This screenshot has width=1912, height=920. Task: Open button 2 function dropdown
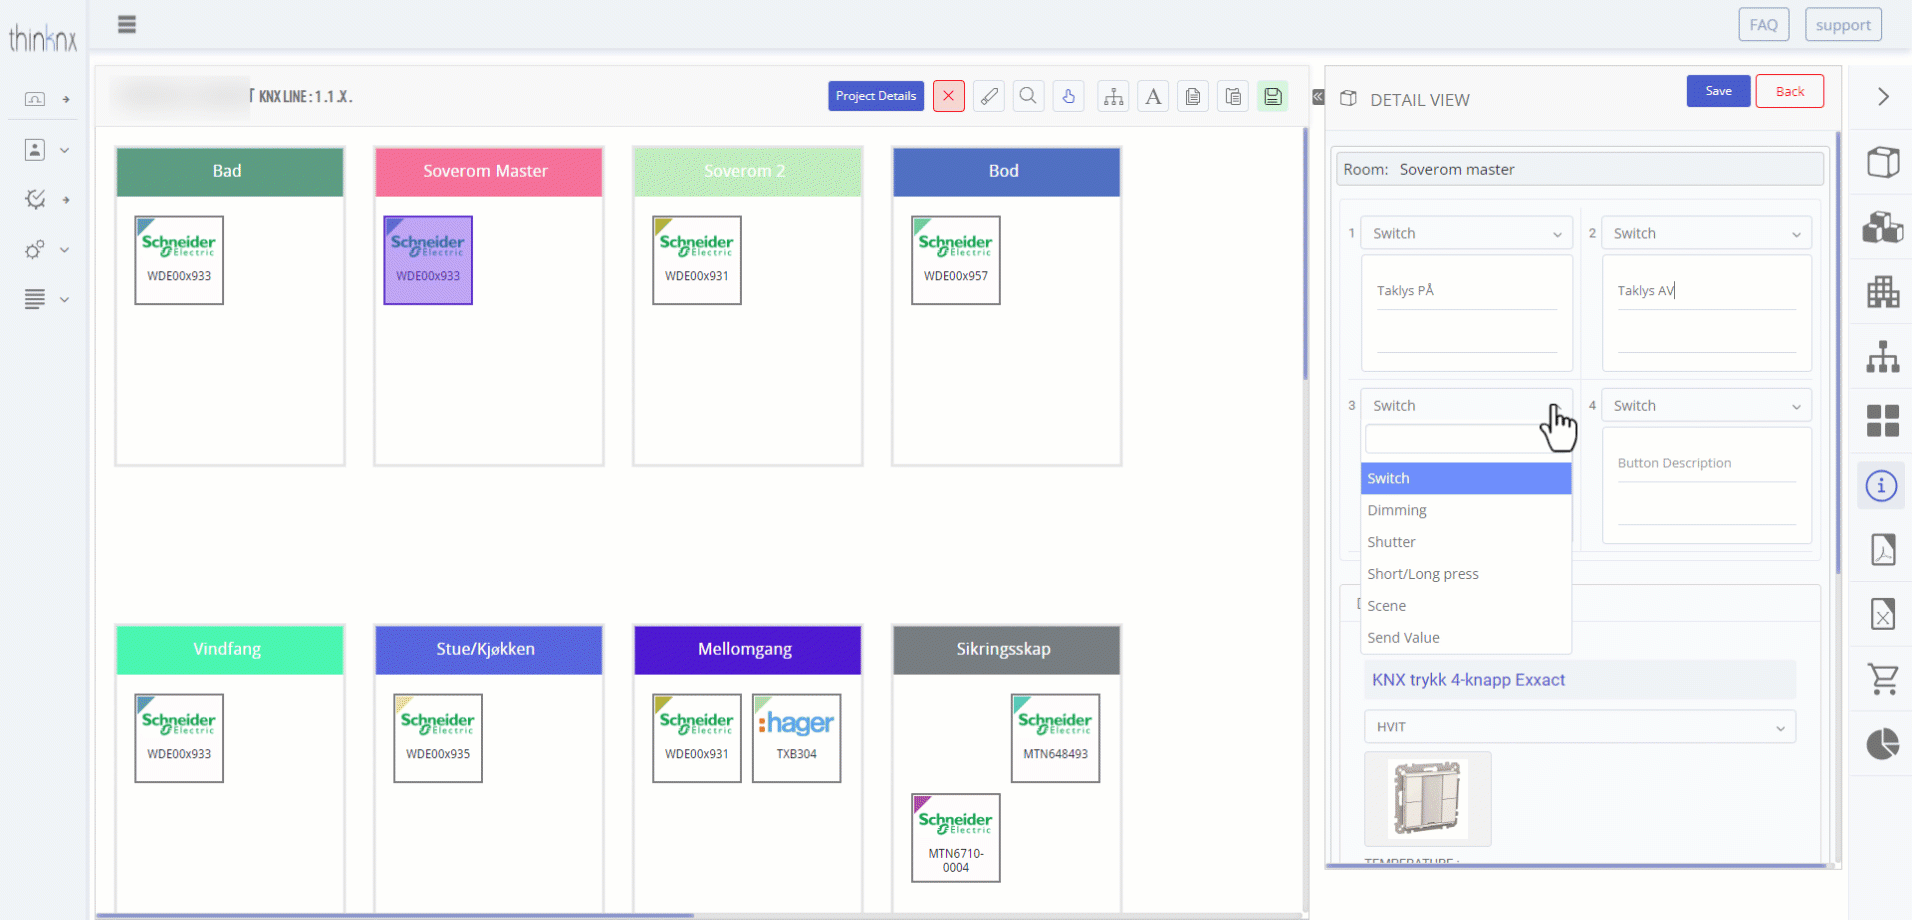point(1707,233)
